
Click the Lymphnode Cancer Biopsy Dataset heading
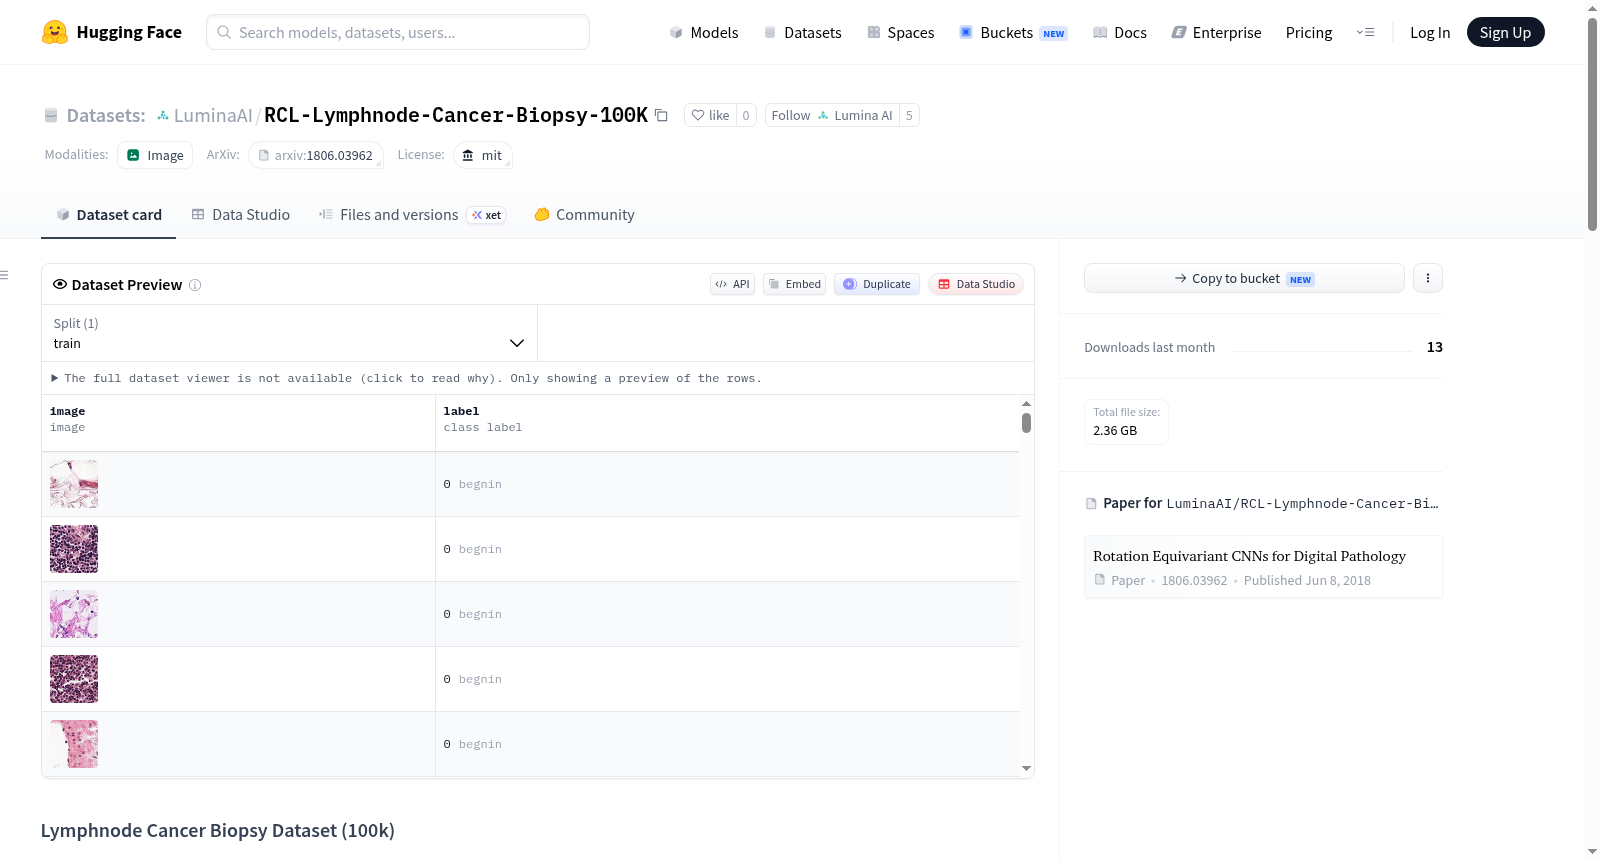pos(218,830)
